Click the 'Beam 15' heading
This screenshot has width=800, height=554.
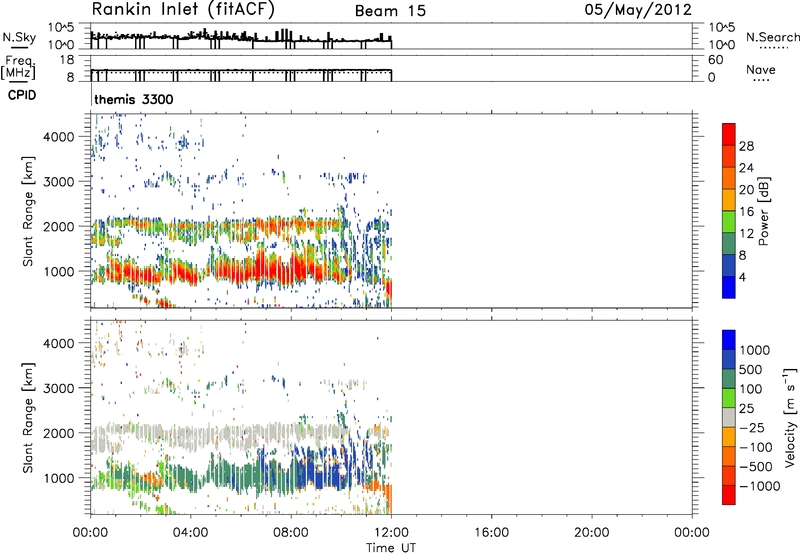pyautogui.click(x=390, y=11)
